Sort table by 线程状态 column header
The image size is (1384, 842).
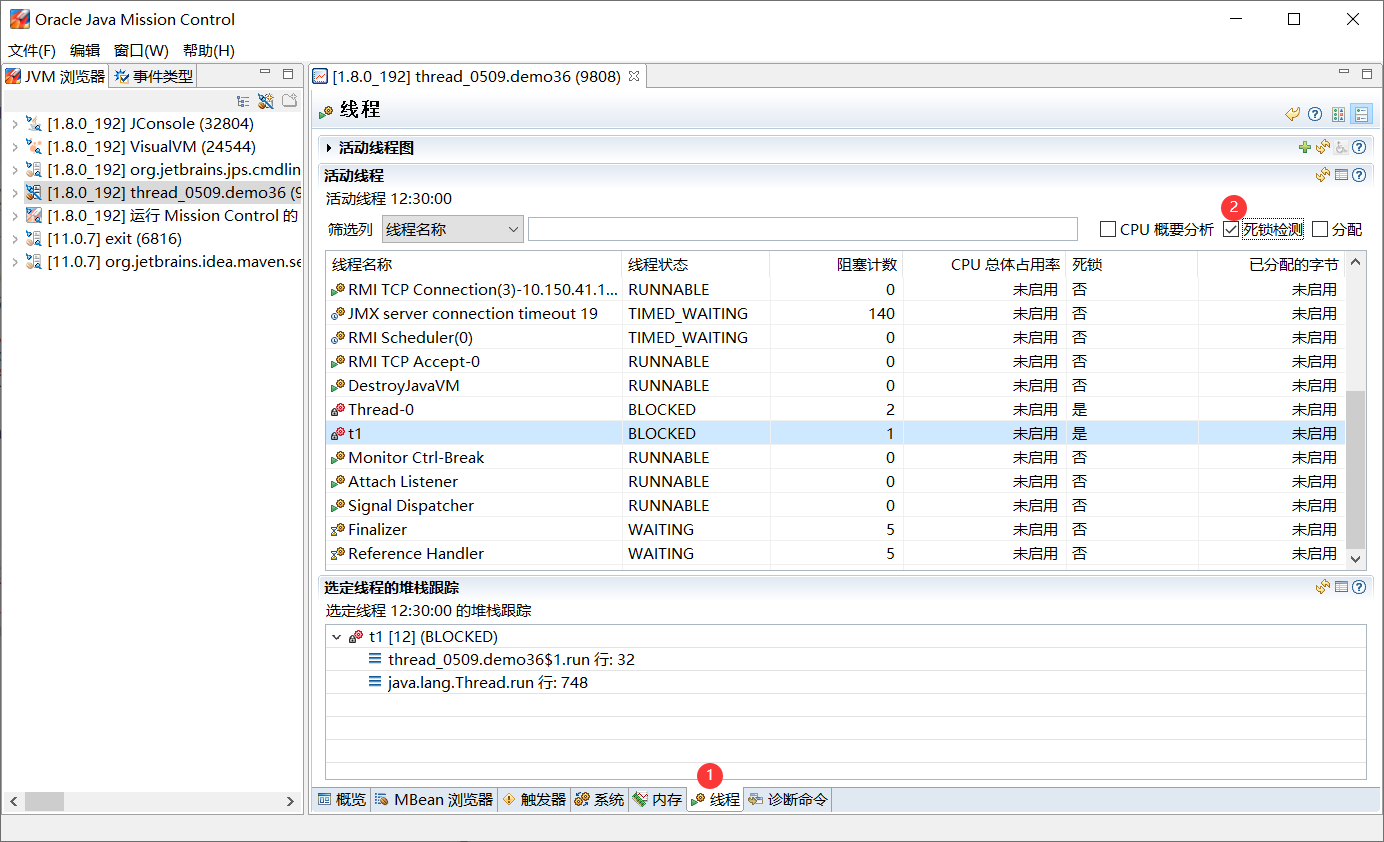[x=696, y=264]
